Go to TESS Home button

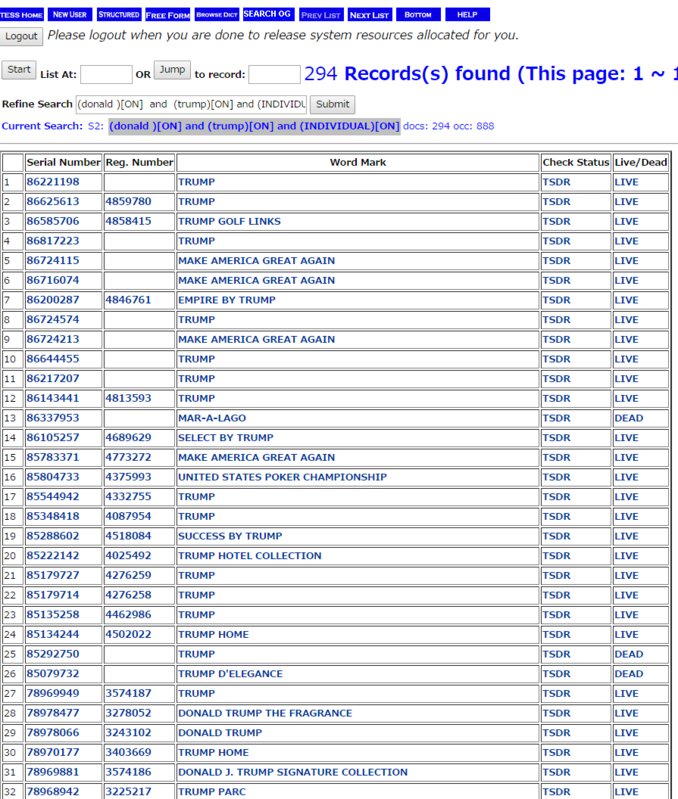click(x=21, y=15)
